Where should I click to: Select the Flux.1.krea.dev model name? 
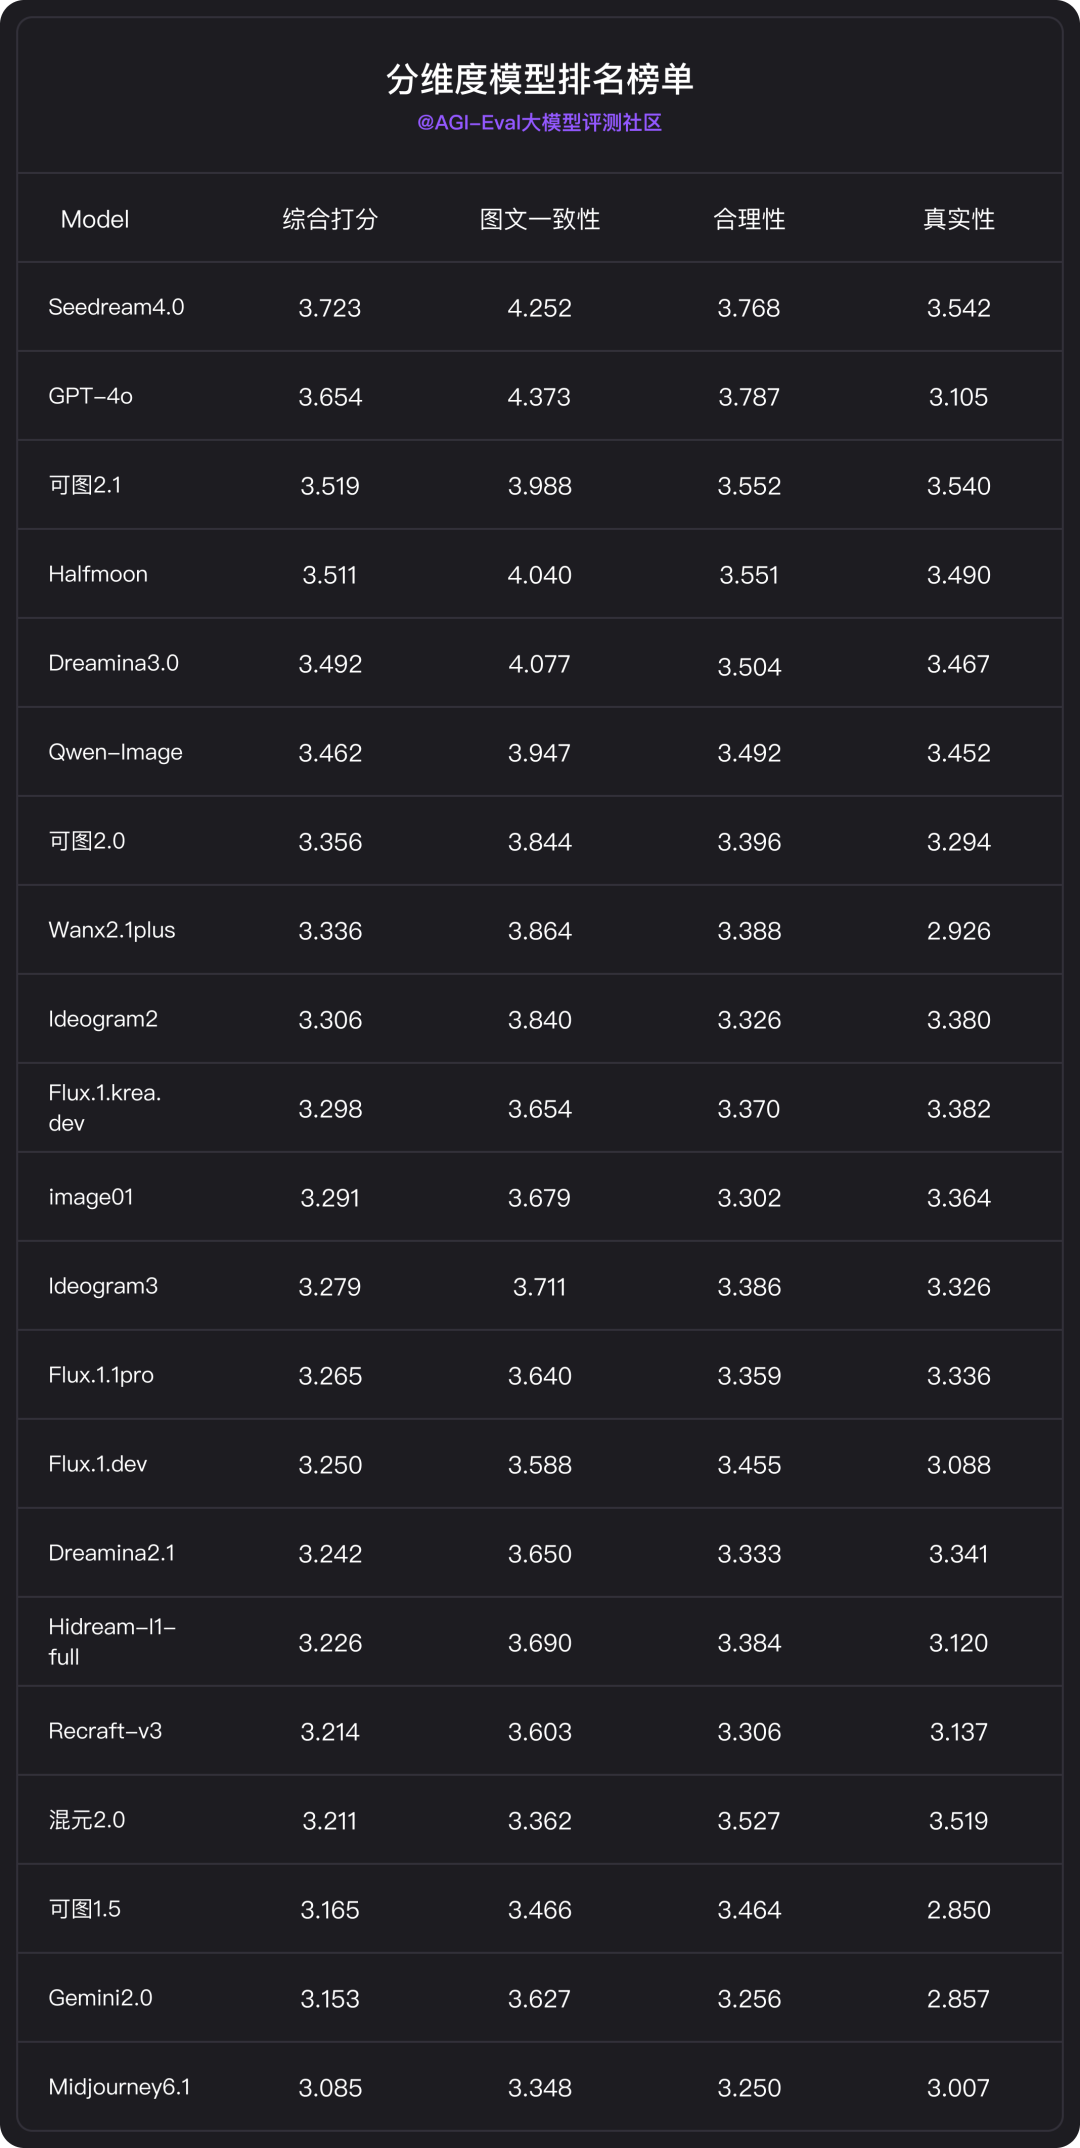(105, 1107)
